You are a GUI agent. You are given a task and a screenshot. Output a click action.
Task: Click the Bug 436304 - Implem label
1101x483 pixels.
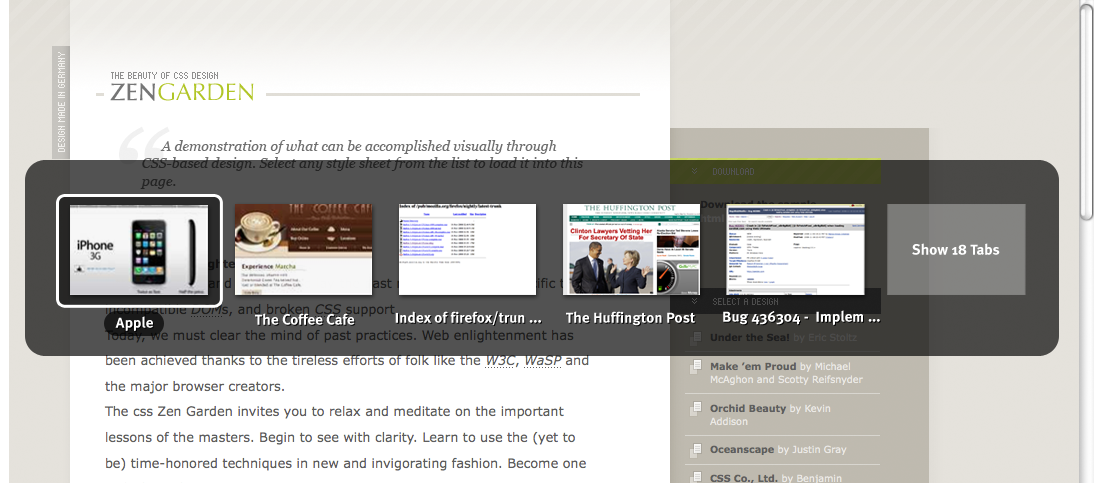(x=801, y=317)
